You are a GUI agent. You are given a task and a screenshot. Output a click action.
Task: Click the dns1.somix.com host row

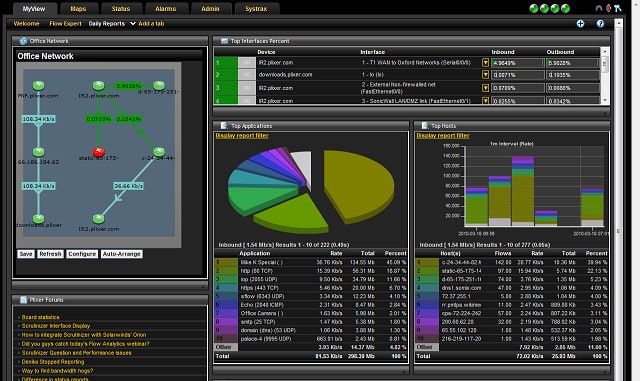point(512,288)
